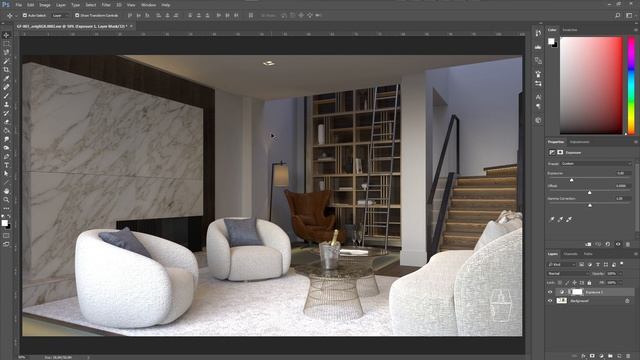Viewport: 640px width, 360px height.
Task: Open the Kind layer filter dropdown
Action: (x=562, y=264)
